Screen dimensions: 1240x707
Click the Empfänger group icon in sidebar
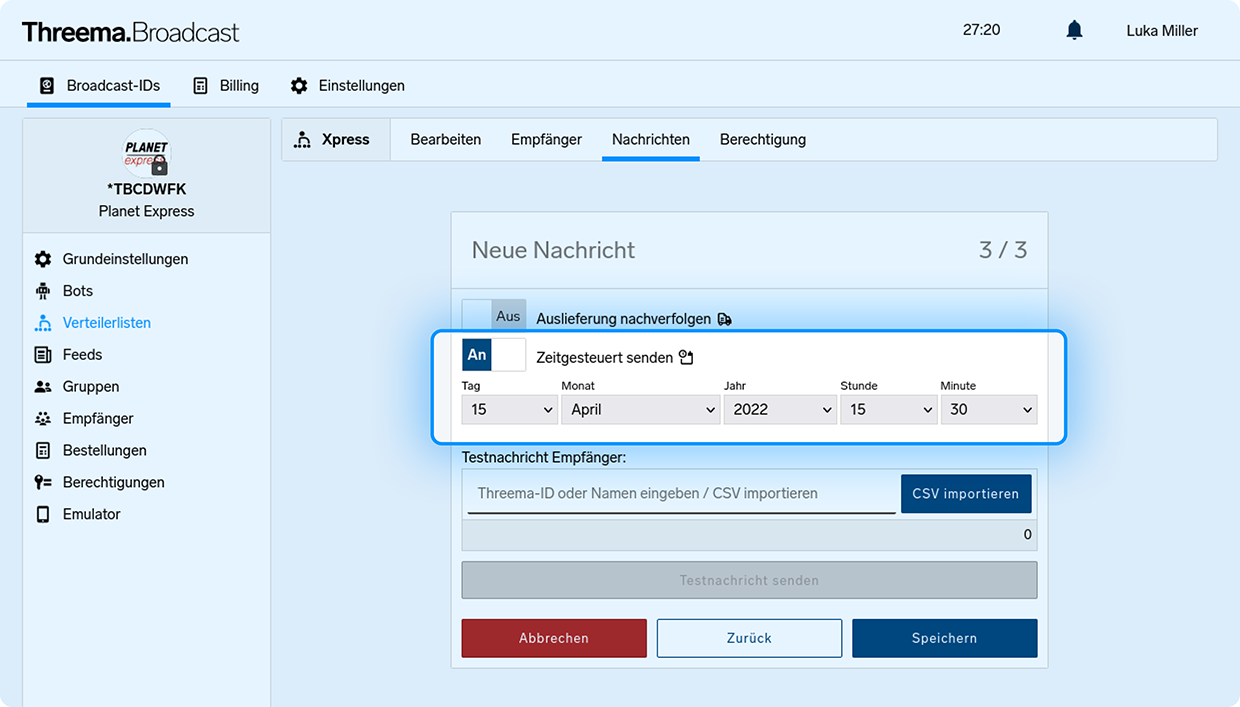pos(43,419)
